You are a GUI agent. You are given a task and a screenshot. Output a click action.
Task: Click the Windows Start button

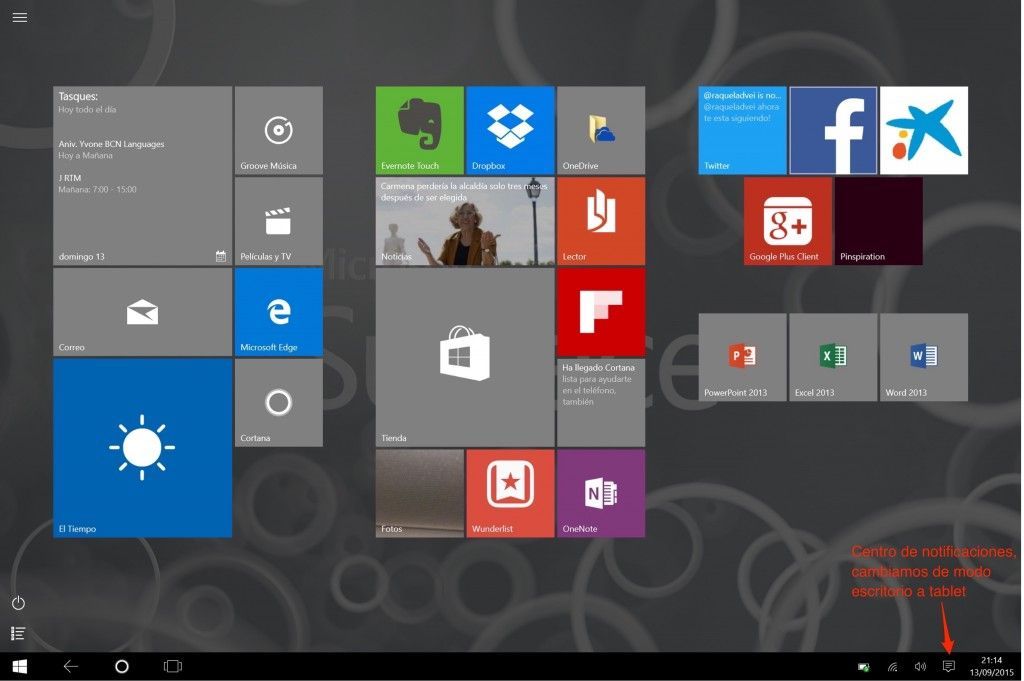20,667
